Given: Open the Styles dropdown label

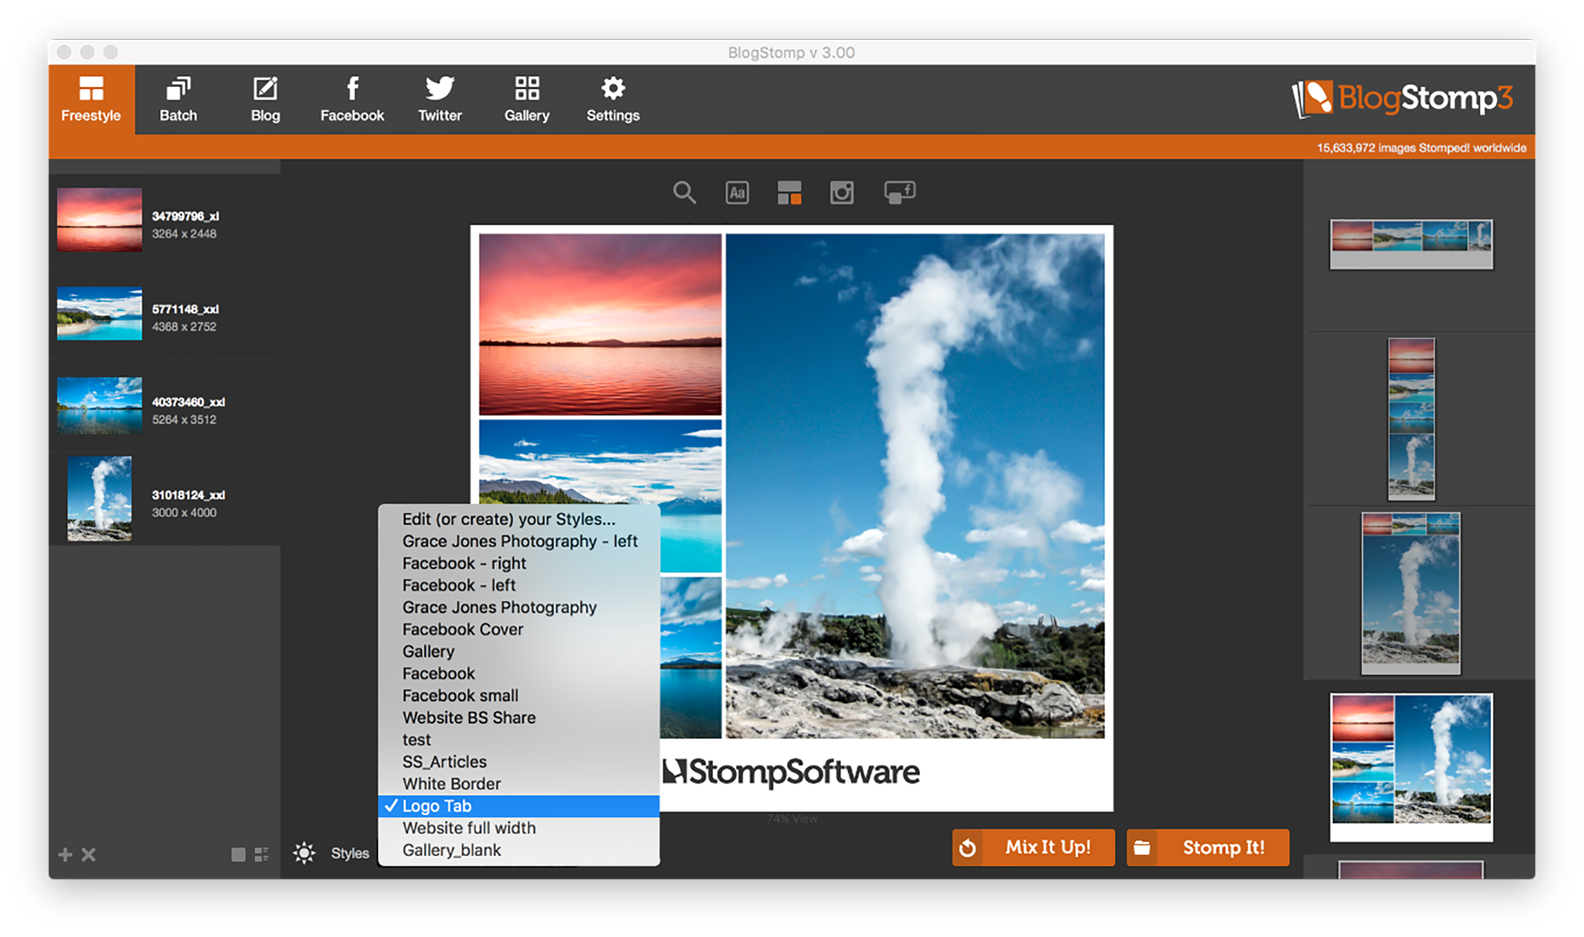Looking at the screenshot, I should coord(350,853).
